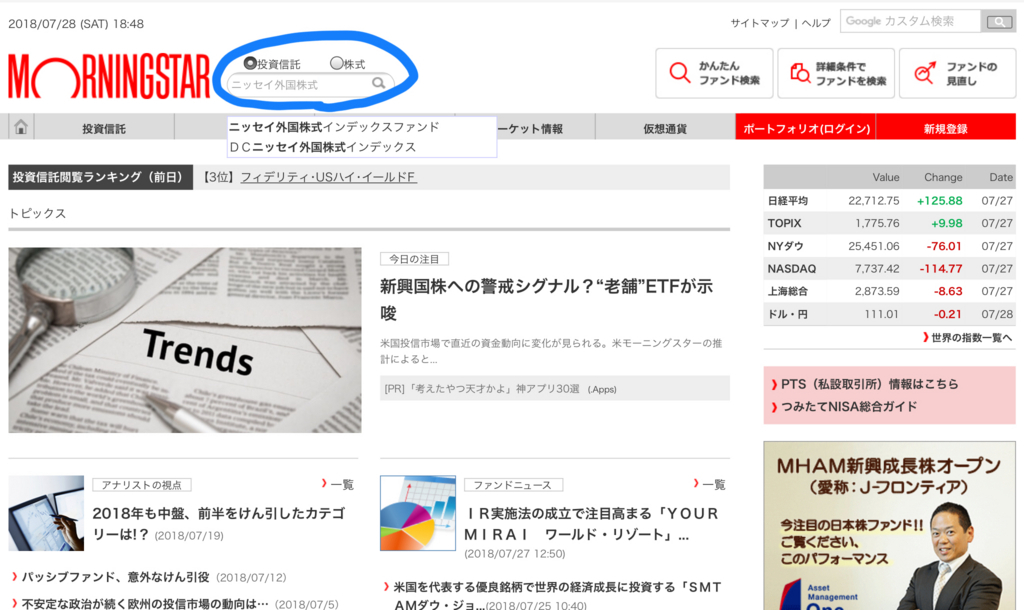Select the 株式 radio button
The height and width of the screenshot is (610, 1024).
click(x=336, y=63)
